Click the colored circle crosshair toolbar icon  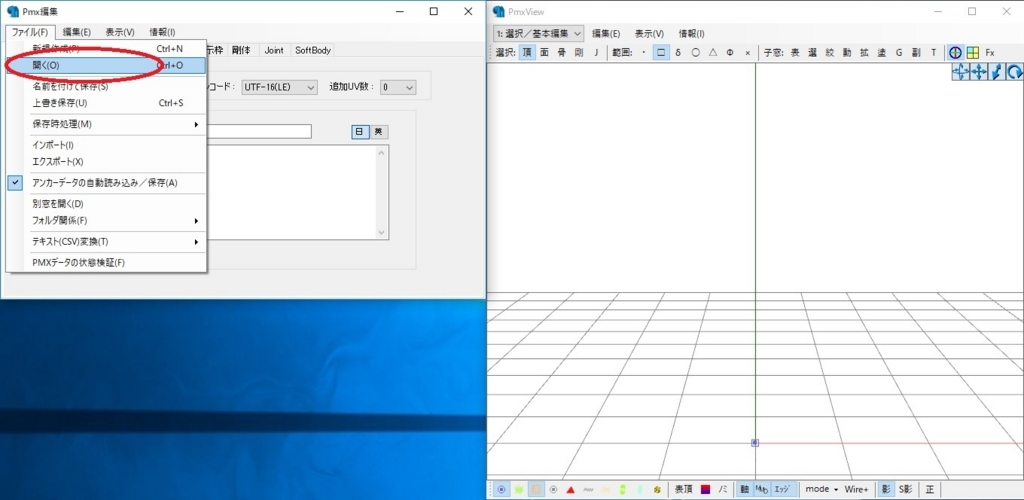[x=955, y=53]
